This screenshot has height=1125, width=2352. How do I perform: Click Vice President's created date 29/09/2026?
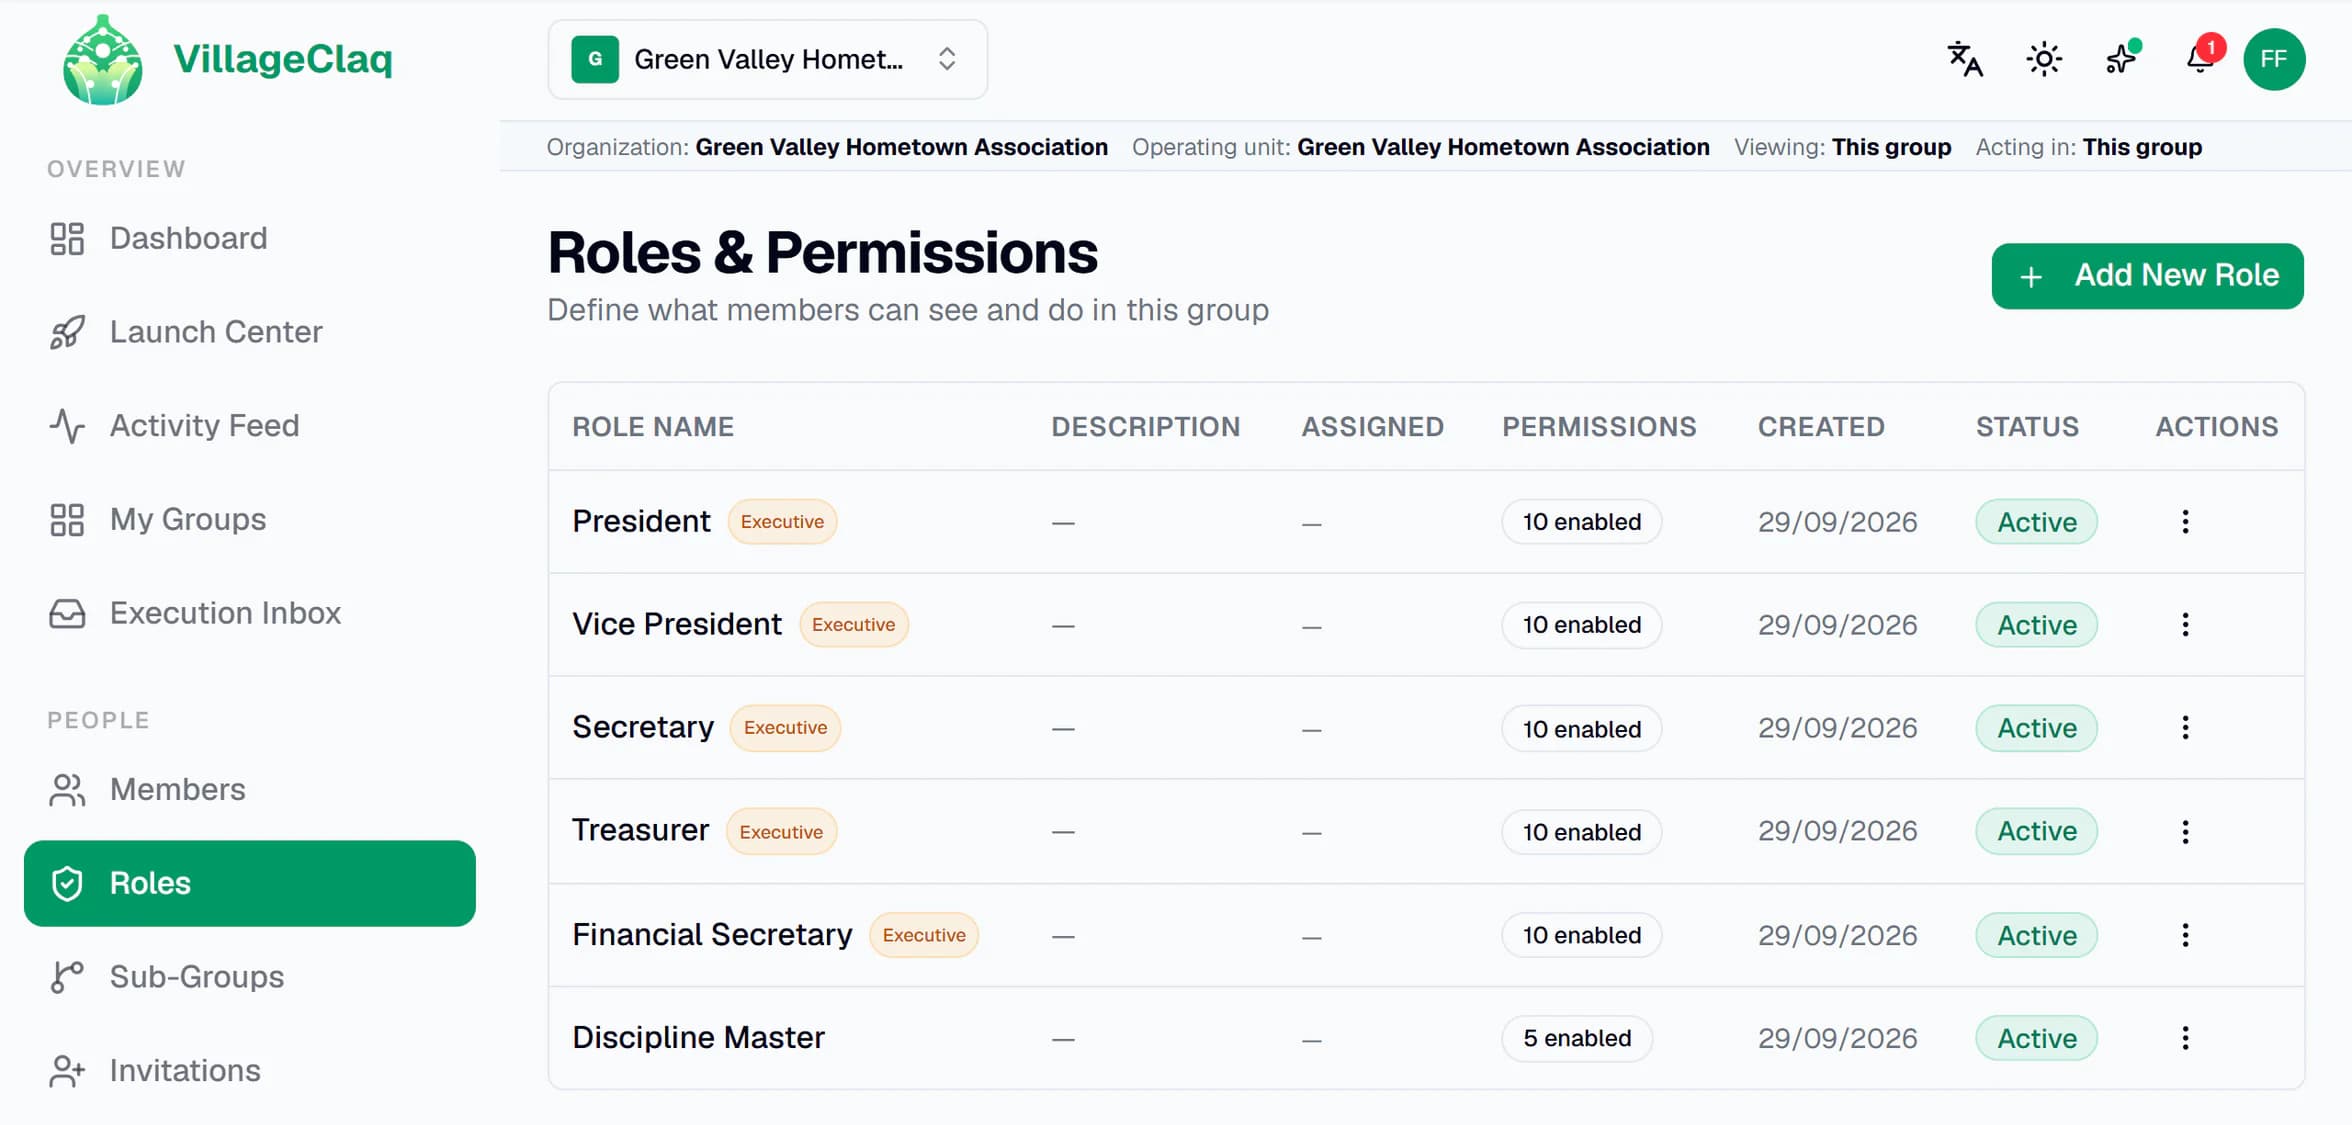pyautogui.click(x=1837, y=625)
